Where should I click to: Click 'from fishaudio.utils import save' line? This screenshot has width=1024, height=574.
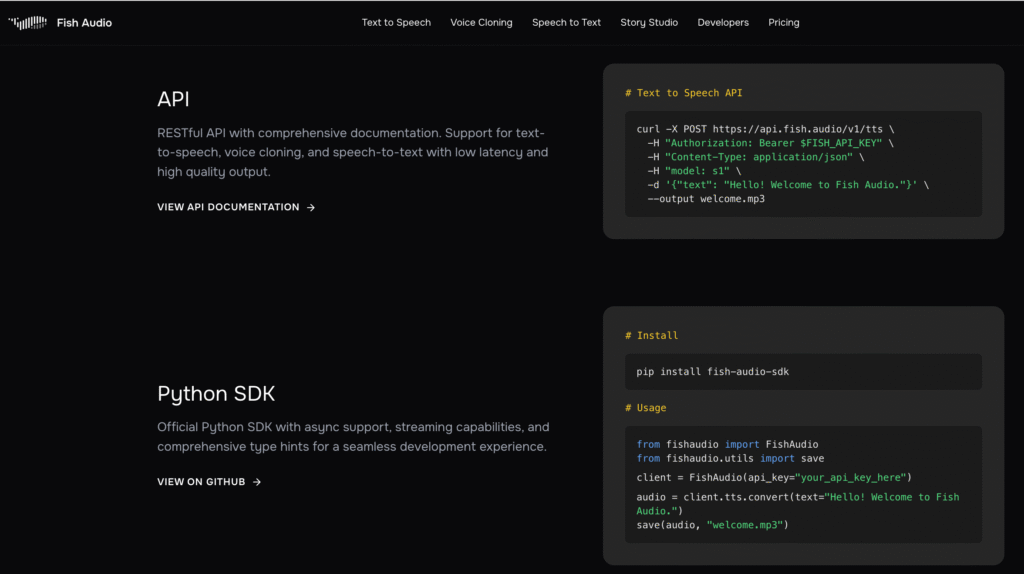click(x=730, y=458)
